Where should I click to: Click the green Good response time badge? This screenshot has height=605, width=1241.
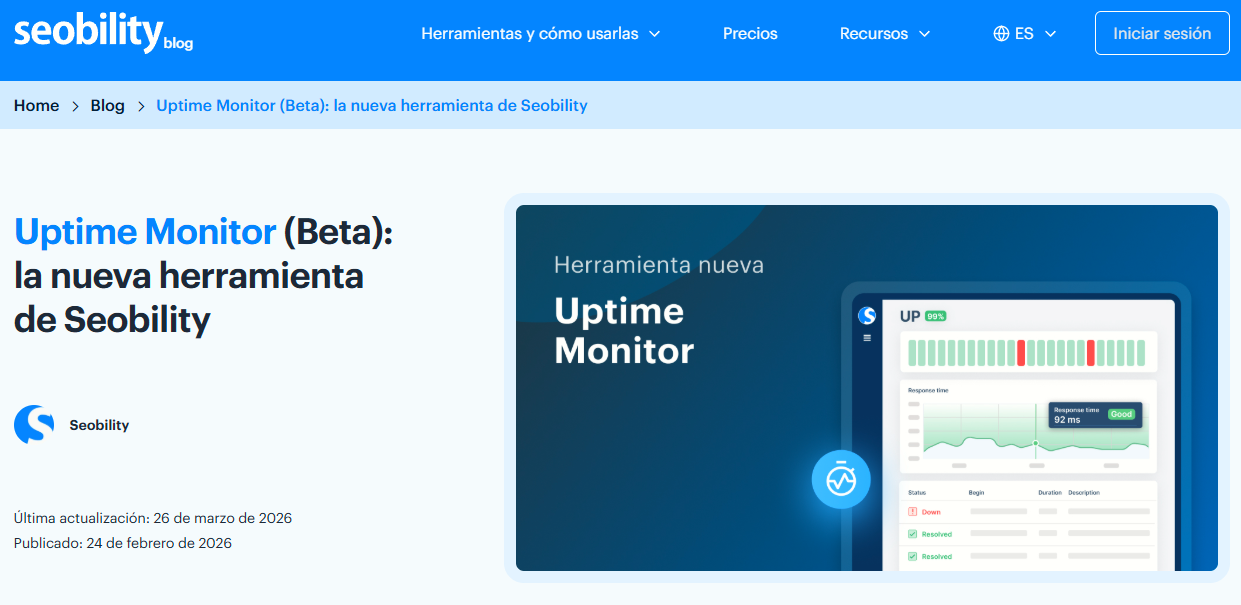point(1121,413)
